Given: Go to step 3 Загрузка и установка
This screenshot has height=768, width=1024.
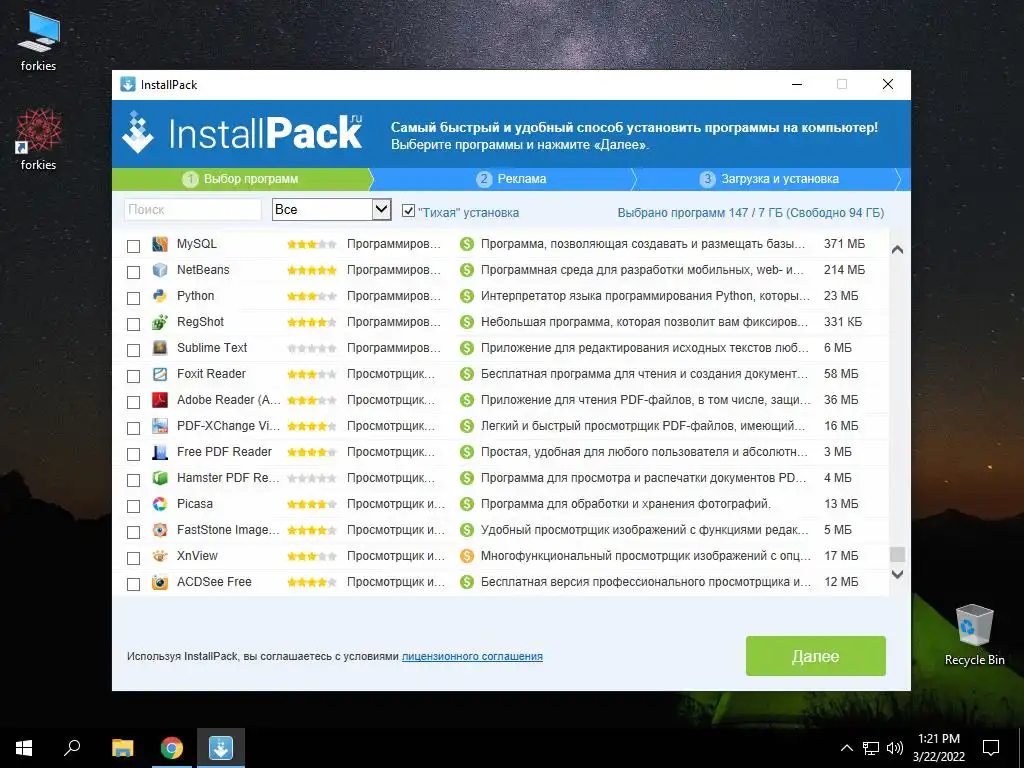Looking at the screenshot, I should tap(769, 179).
